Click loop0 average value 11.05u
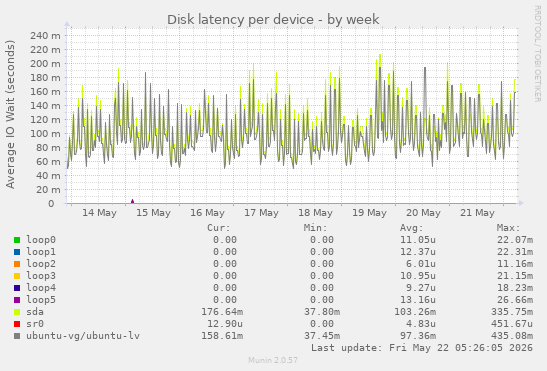 click(x=418, y=240)
